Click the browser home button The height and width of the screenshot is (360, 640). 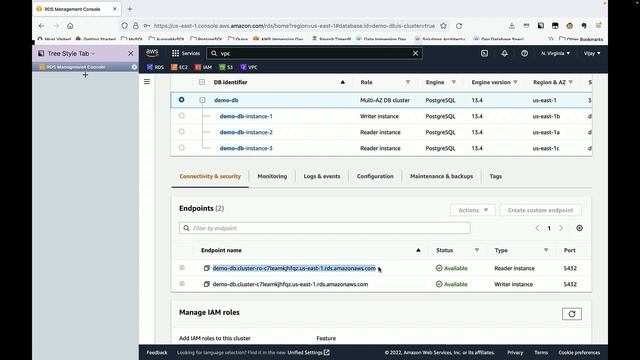[70, 26]
